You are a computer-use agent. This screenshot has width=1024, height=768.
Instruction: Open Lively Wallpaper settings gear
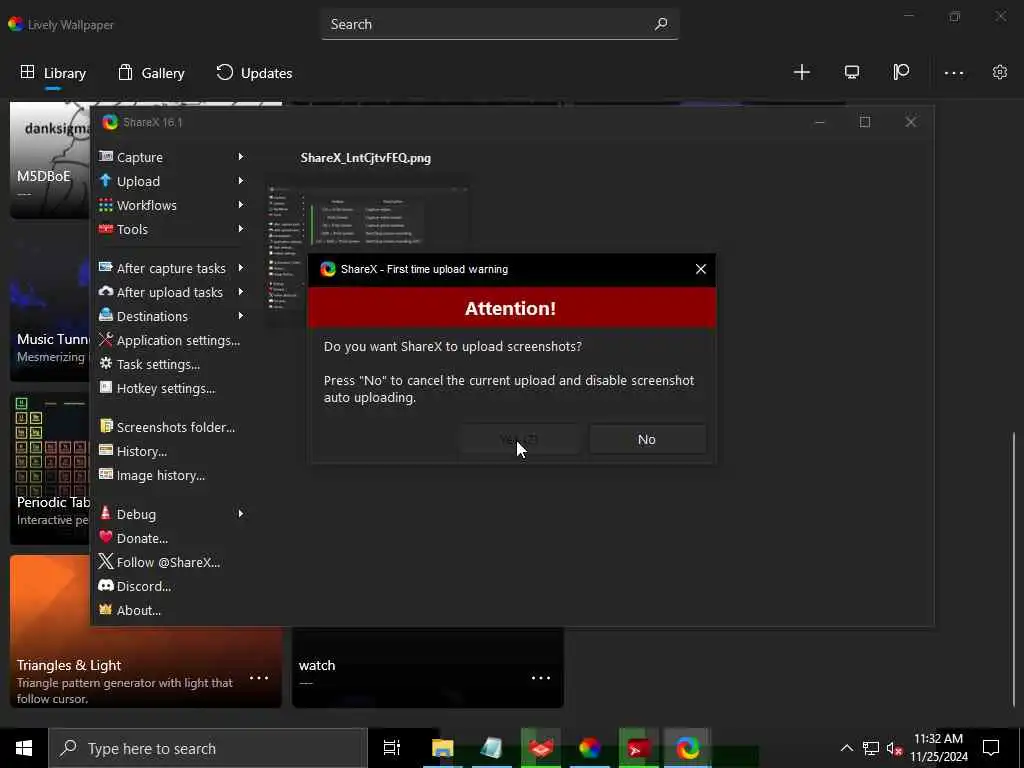click(x=1000, y=72)
